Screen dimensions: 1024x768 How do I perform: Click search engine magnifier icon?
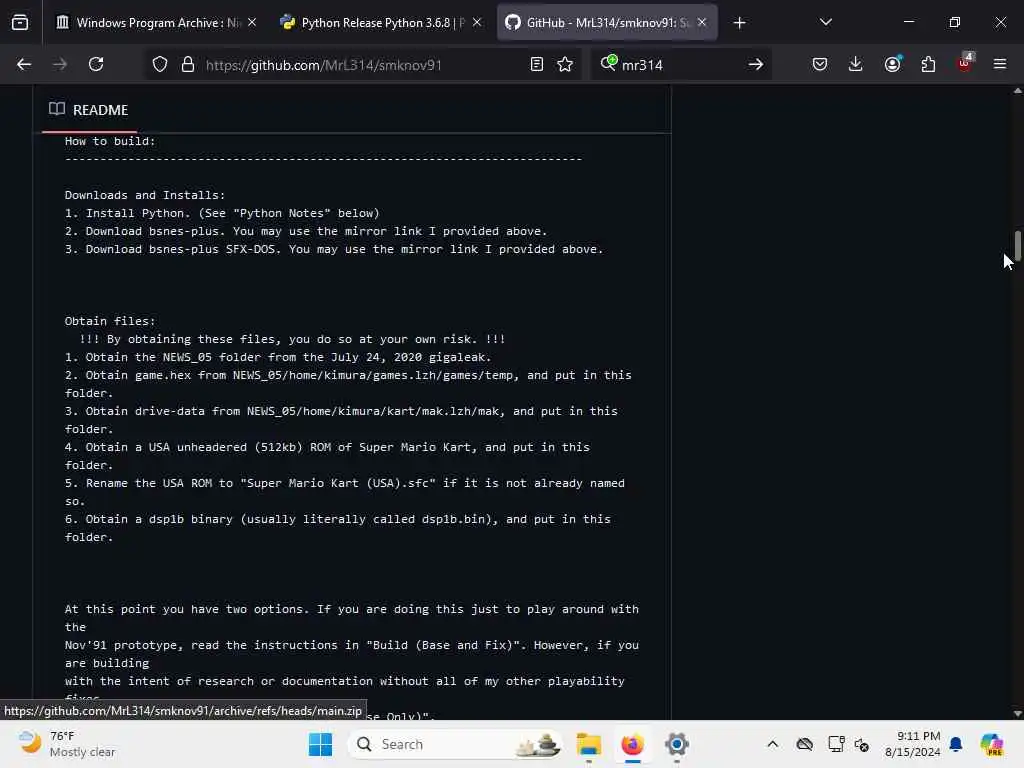[609, 63]
